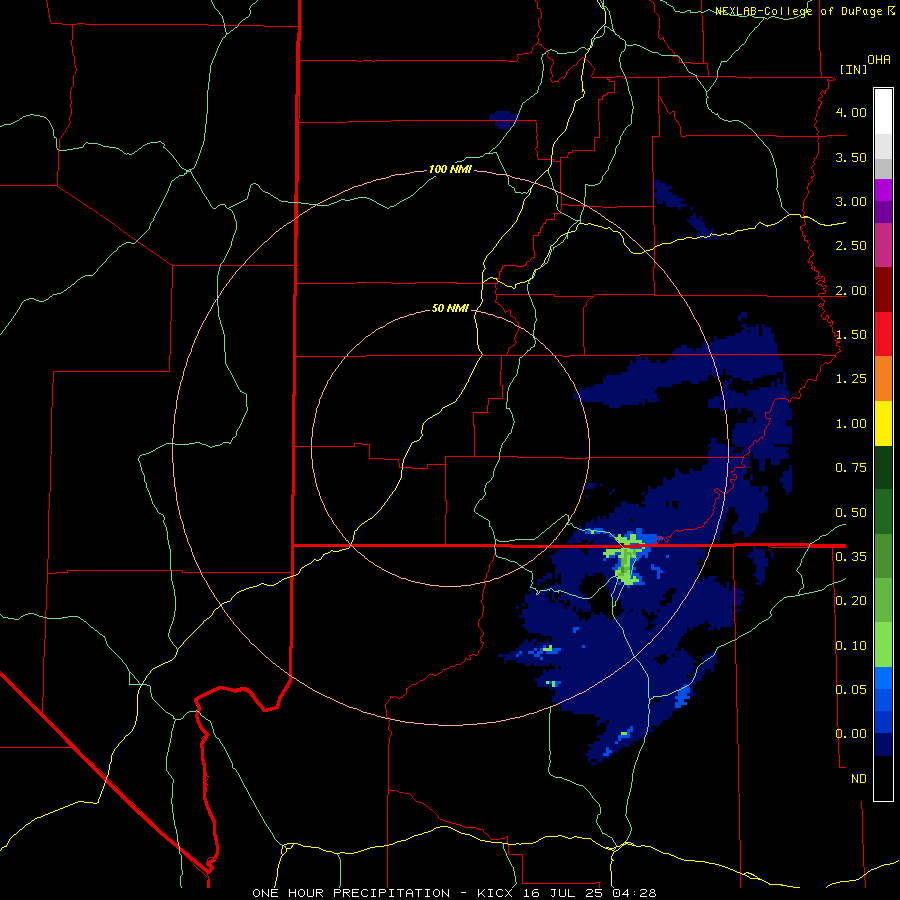The width and height of the screenshot is (900, 900).
Task: Select the 1.25 legend value
Action: click(851, 379)
